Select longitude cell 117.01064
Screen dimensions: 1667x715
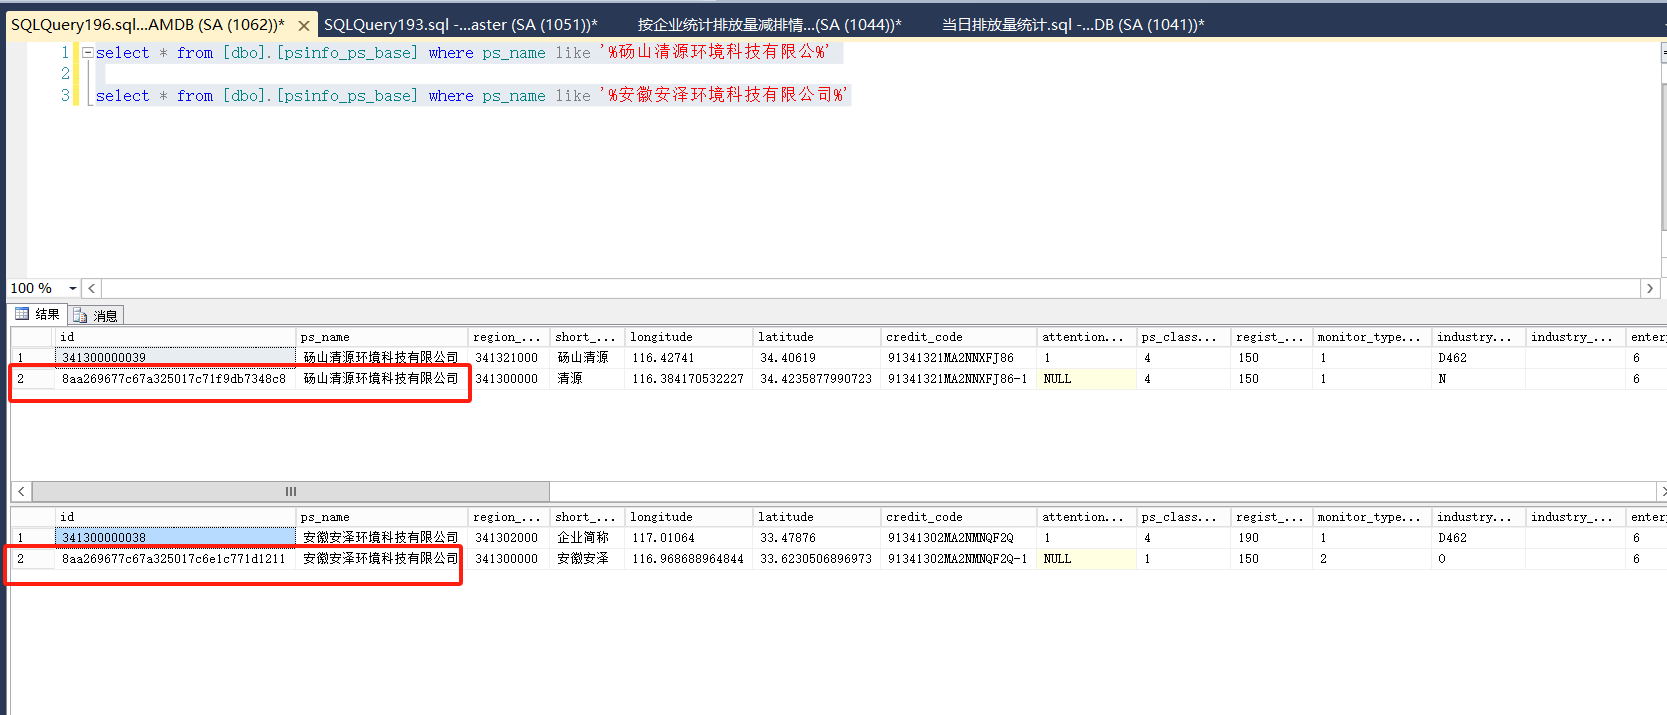click(689, 538)
